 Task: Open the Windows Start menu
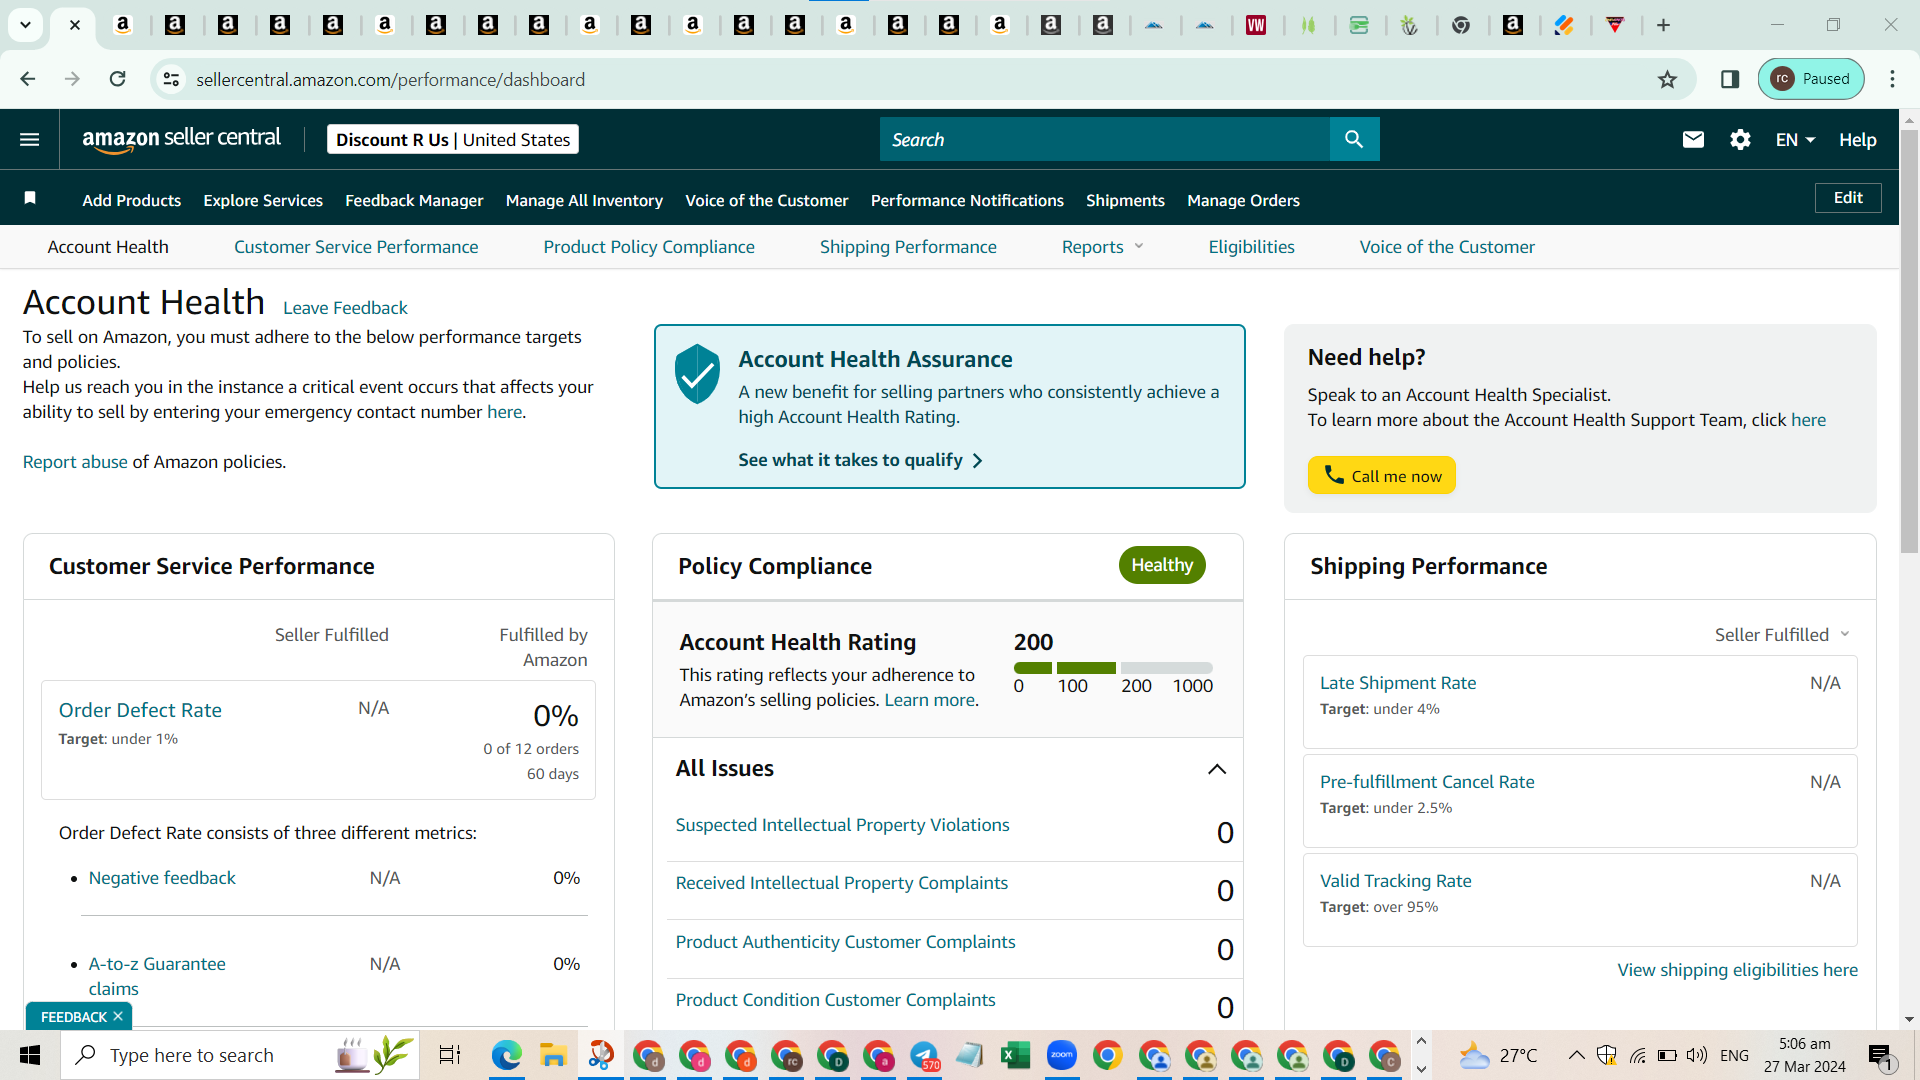pos(30,1055)
